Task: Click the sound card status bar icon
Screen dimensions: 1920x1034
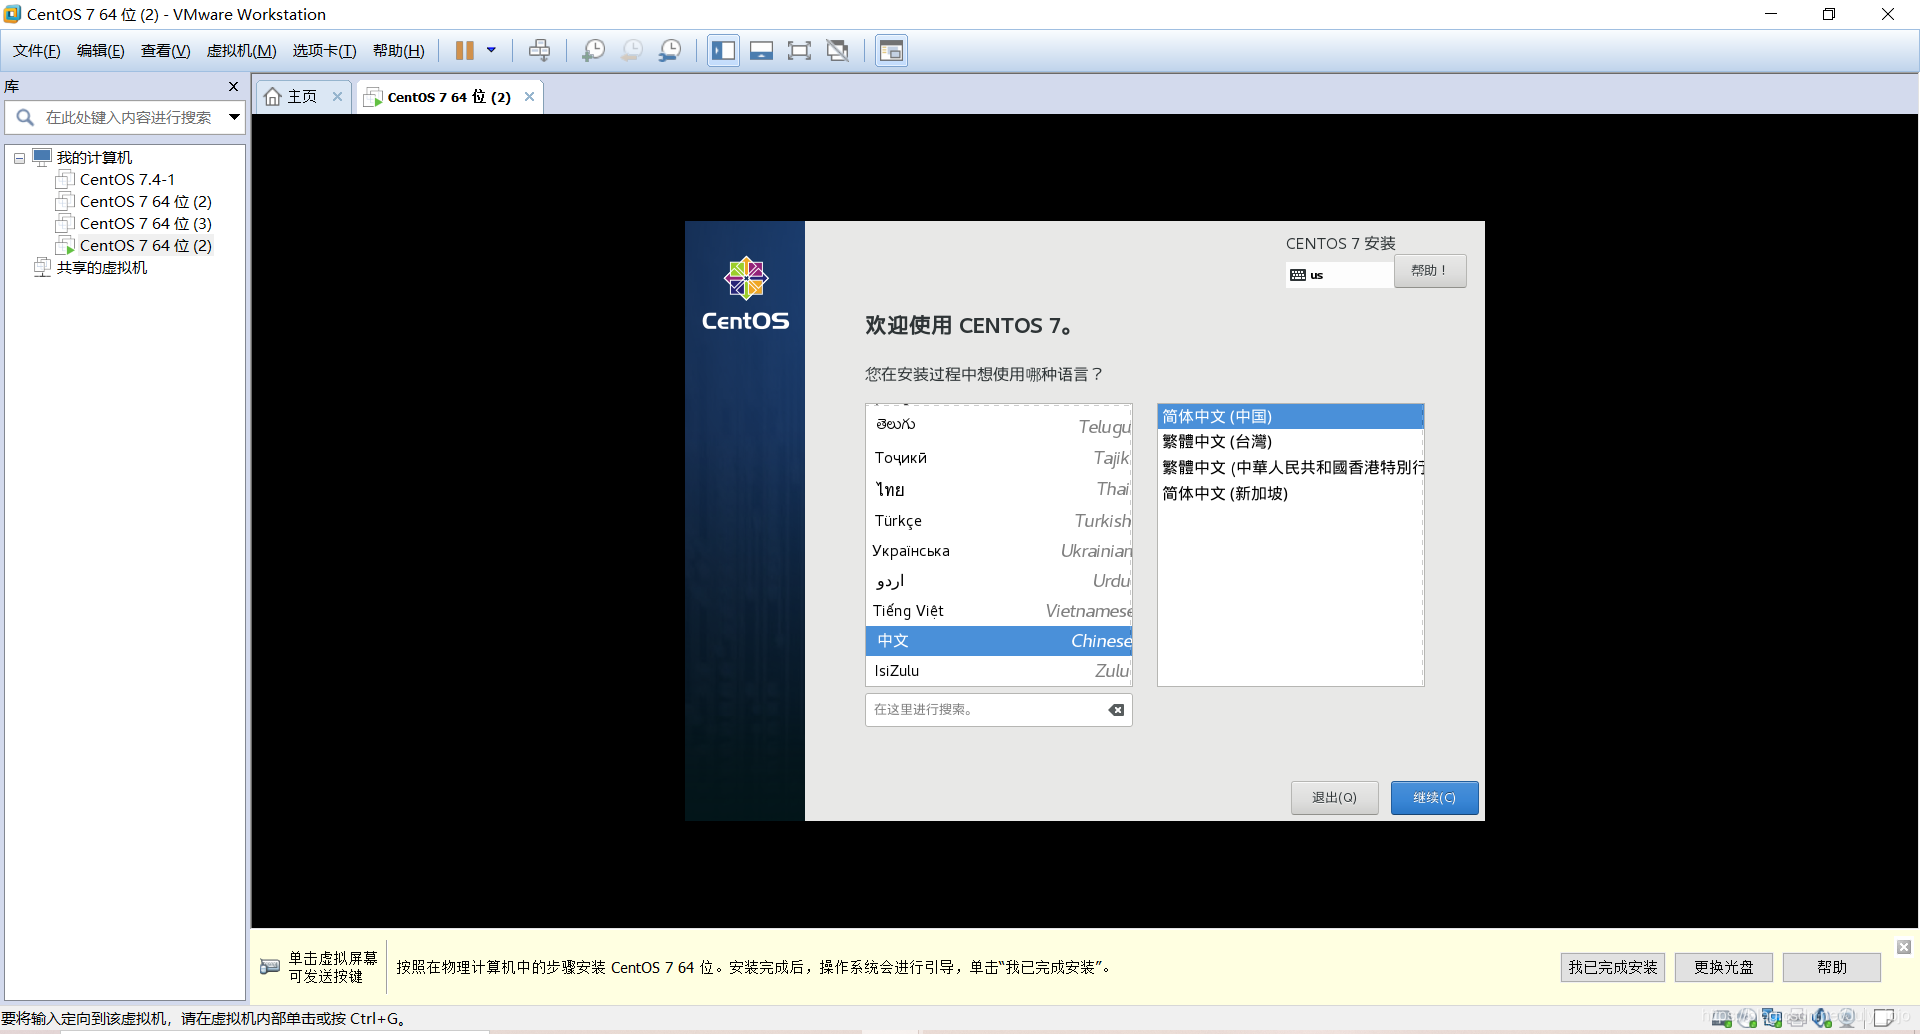Action: (1822, 1018)
